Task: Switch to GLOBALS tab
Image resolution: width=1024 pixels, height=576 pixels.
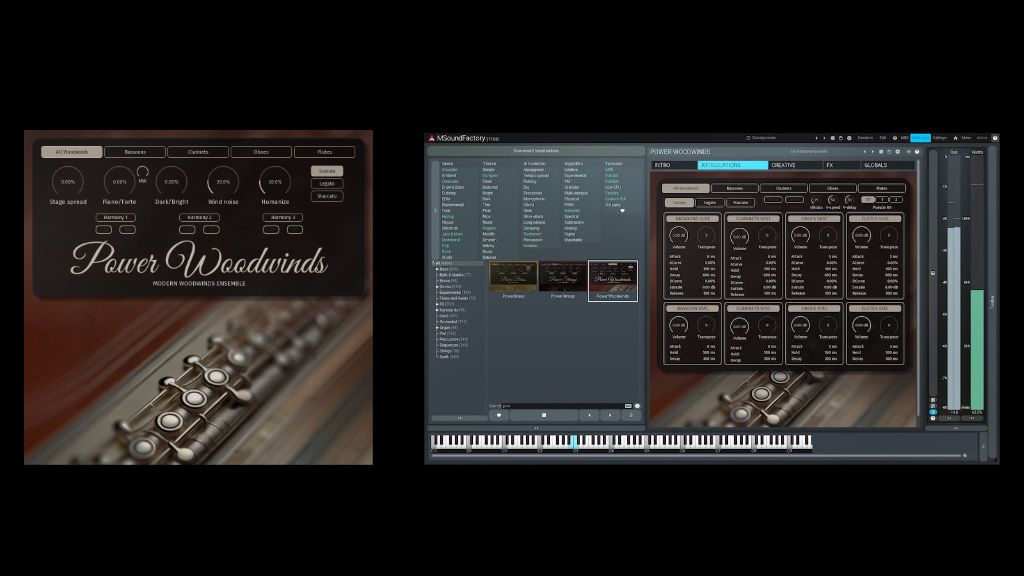Action: (x=886, y=165)
